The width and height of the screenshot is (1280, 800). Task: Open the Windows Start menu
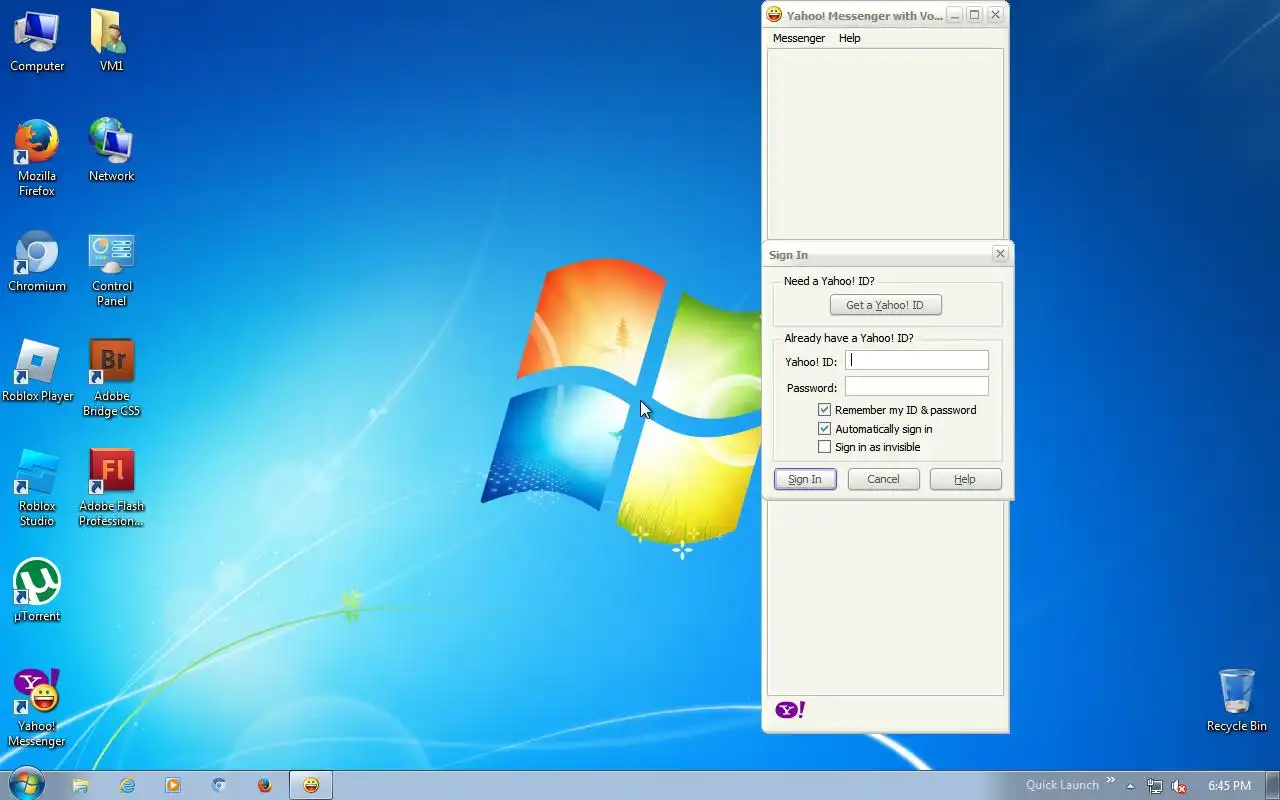(27, 785)
